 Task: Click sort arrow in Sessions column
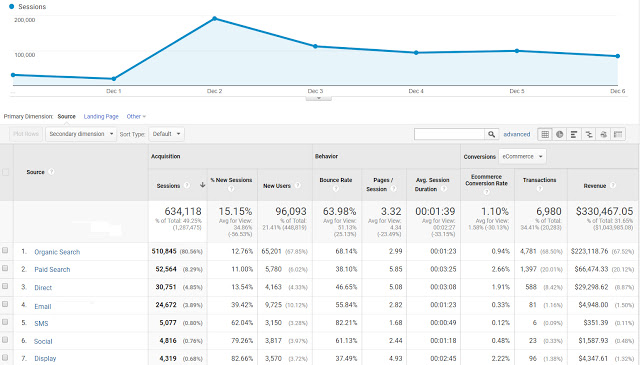[x=202, y=185]
